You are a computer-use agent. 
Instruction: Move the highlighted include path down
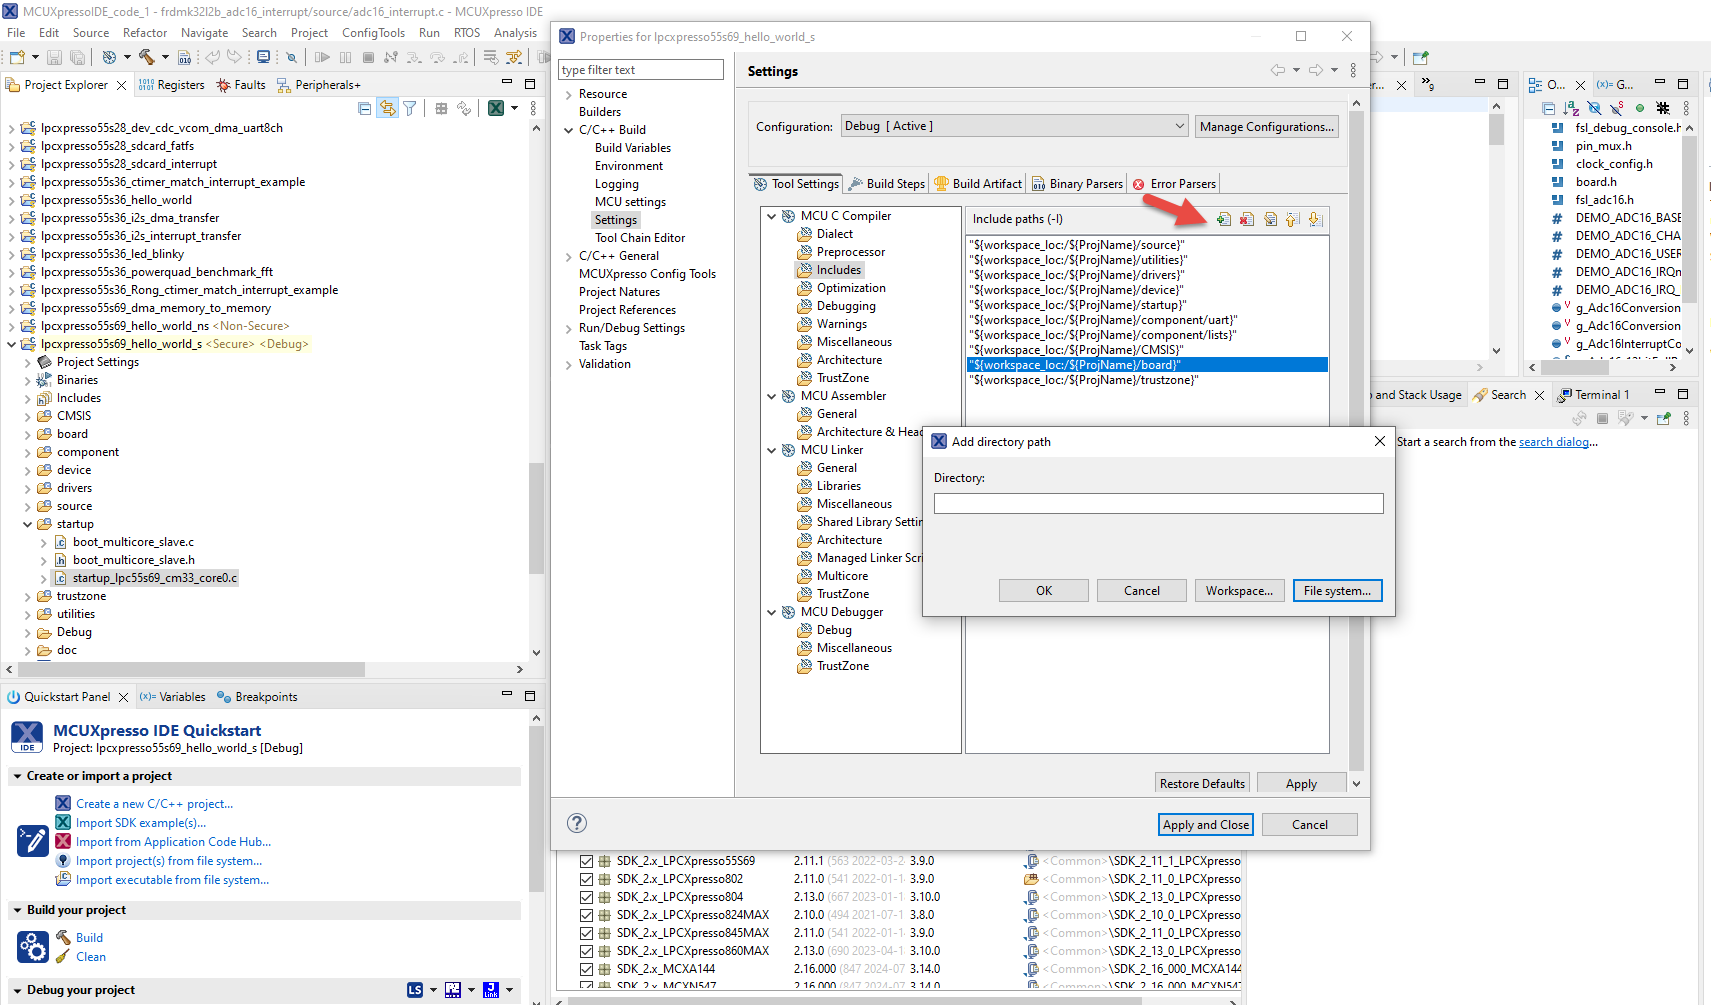1314,219
